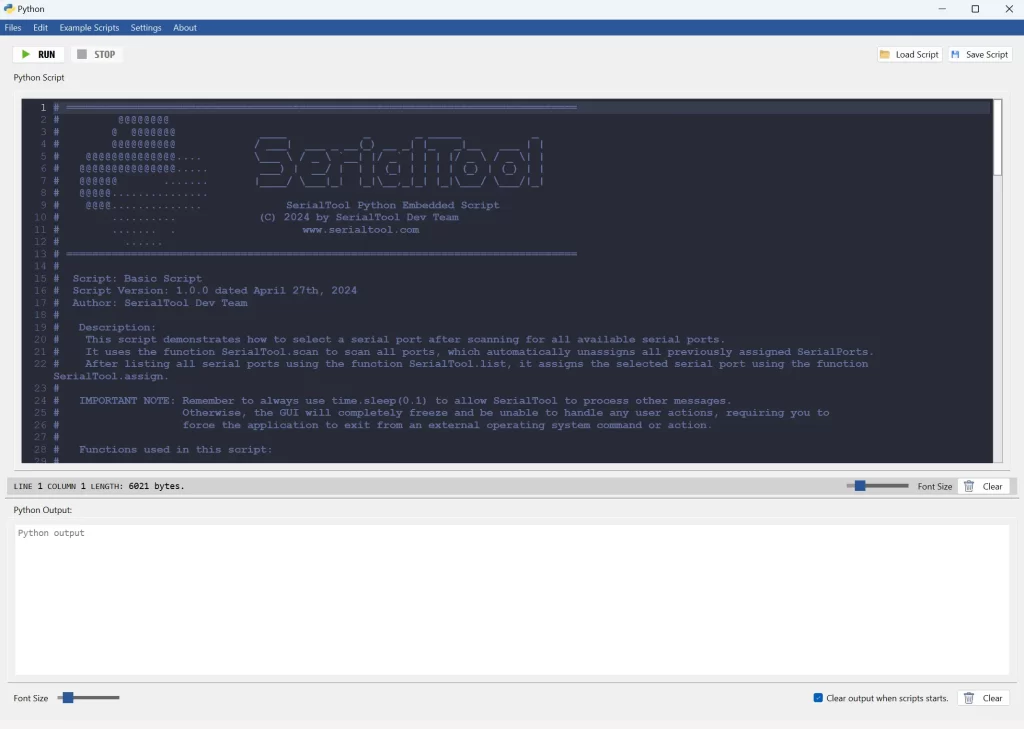Click the 'SerialTool.assign.' wrapped line text
1024x729 pixels.
pyautogui.click(x=110, y=376)
